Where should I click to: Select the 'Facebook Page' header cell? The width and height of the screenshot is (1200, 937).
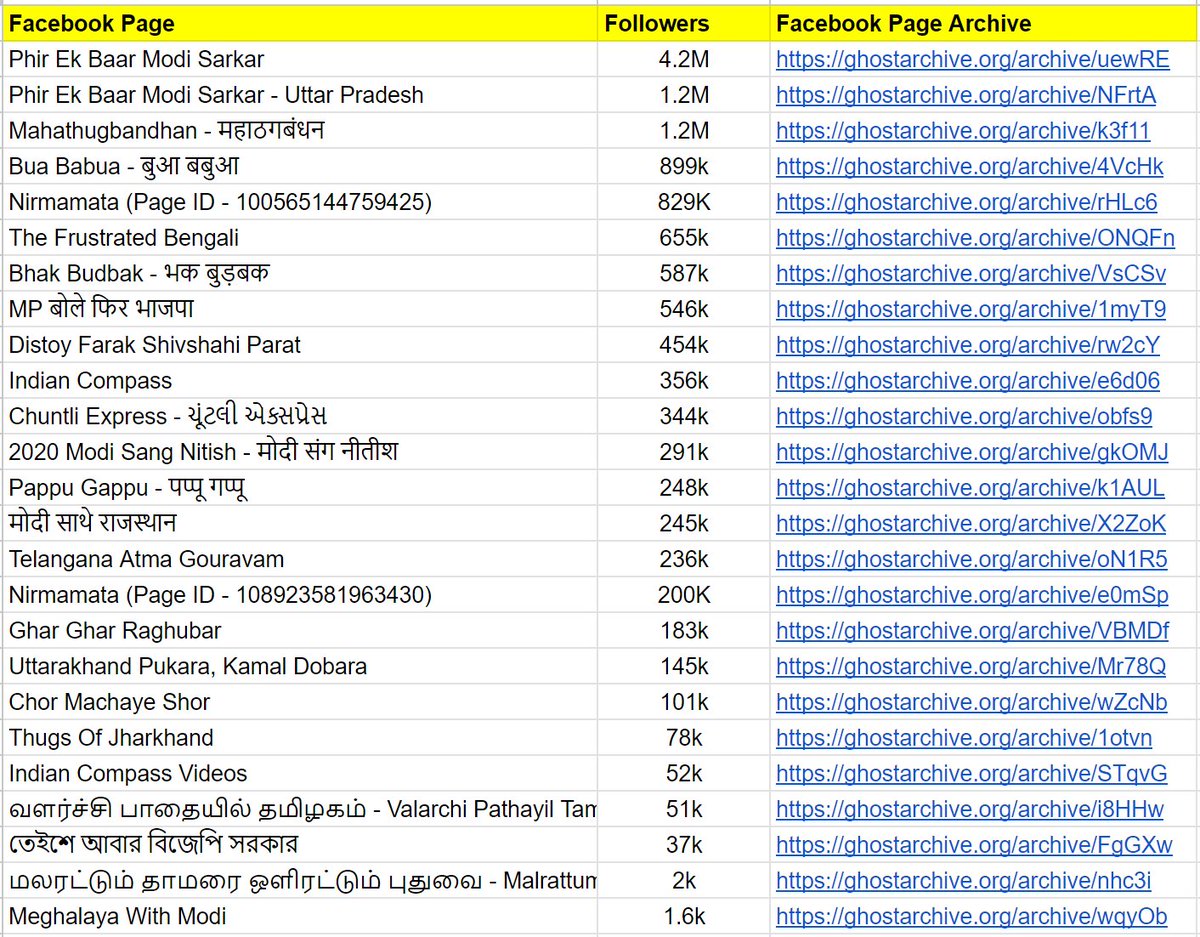coord(299,23)
